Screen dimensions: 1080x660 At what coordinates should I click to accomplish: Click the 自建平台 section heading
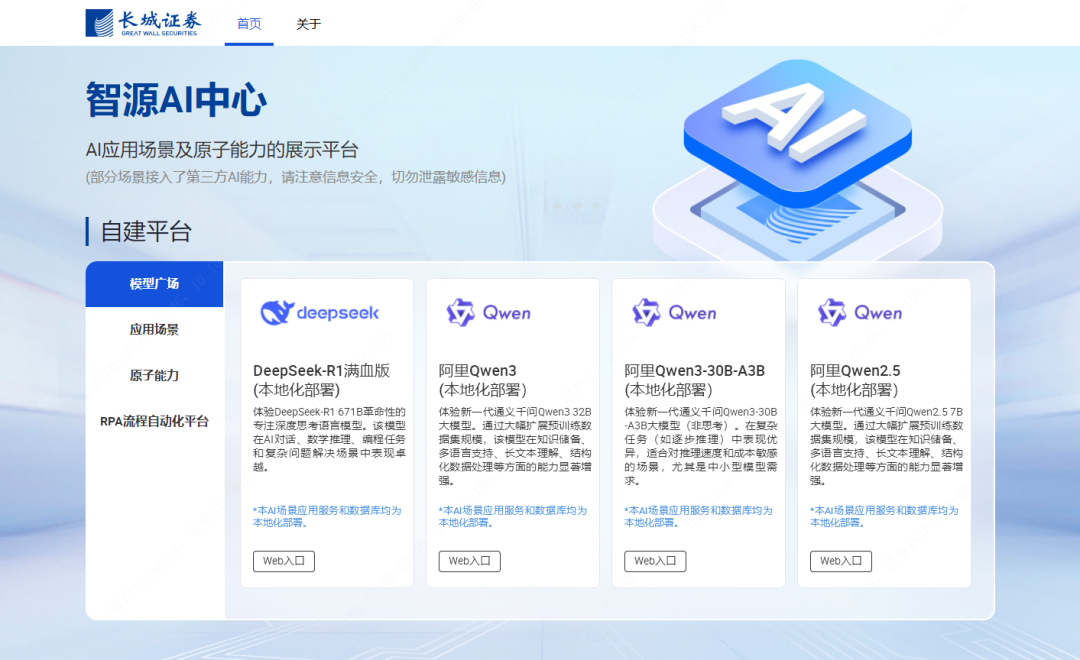pyautogui.click(x=146, y=231)
